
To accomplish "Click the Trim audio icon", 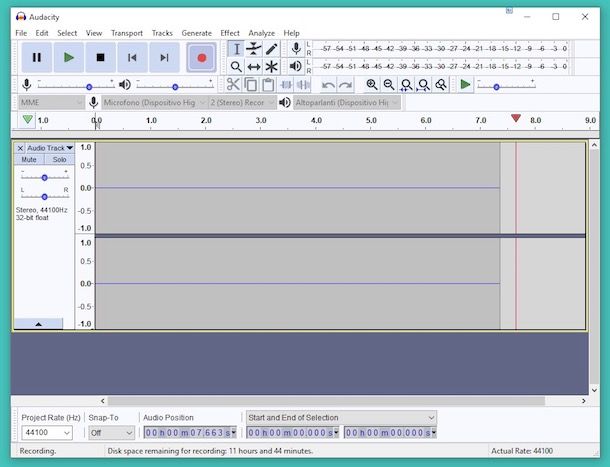I will (x=286, y=84).
